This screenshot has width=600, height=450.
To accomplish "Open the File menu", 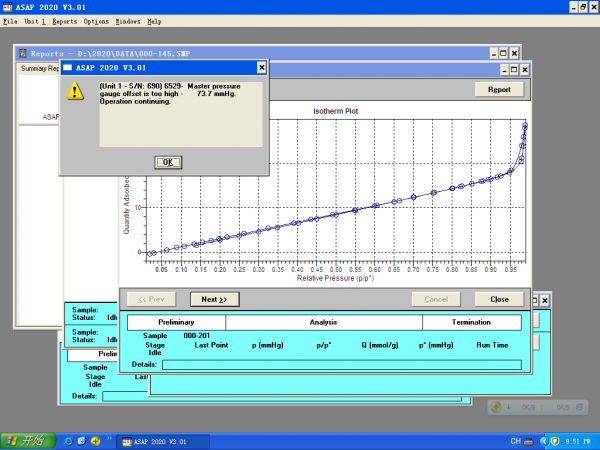I will coord(10,21).
